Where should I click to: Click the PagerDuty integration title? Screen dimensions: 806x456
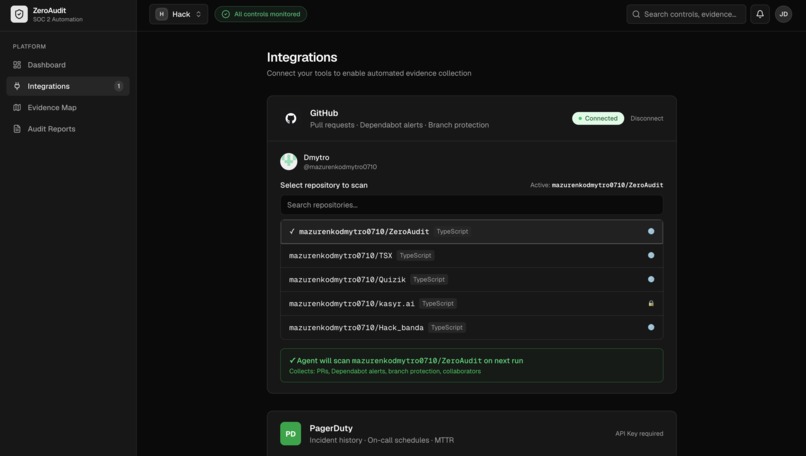(x=331, y=428)
